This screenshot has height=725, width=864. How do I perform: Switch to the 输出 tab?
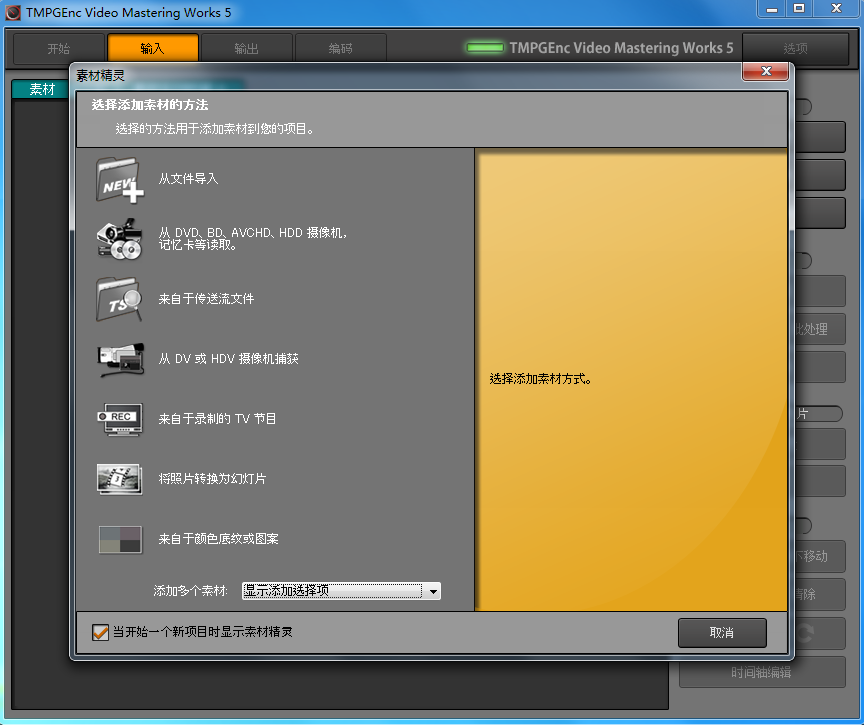click(x=246, y=48)
